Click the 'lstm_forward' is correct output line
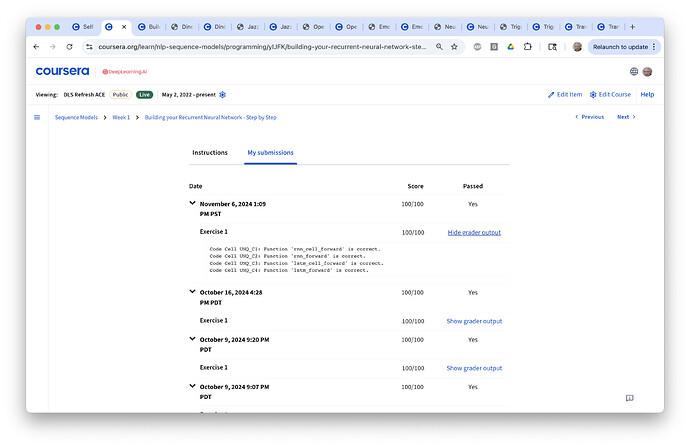The width and height of the screenshot is (690, 446). [289, 271]
